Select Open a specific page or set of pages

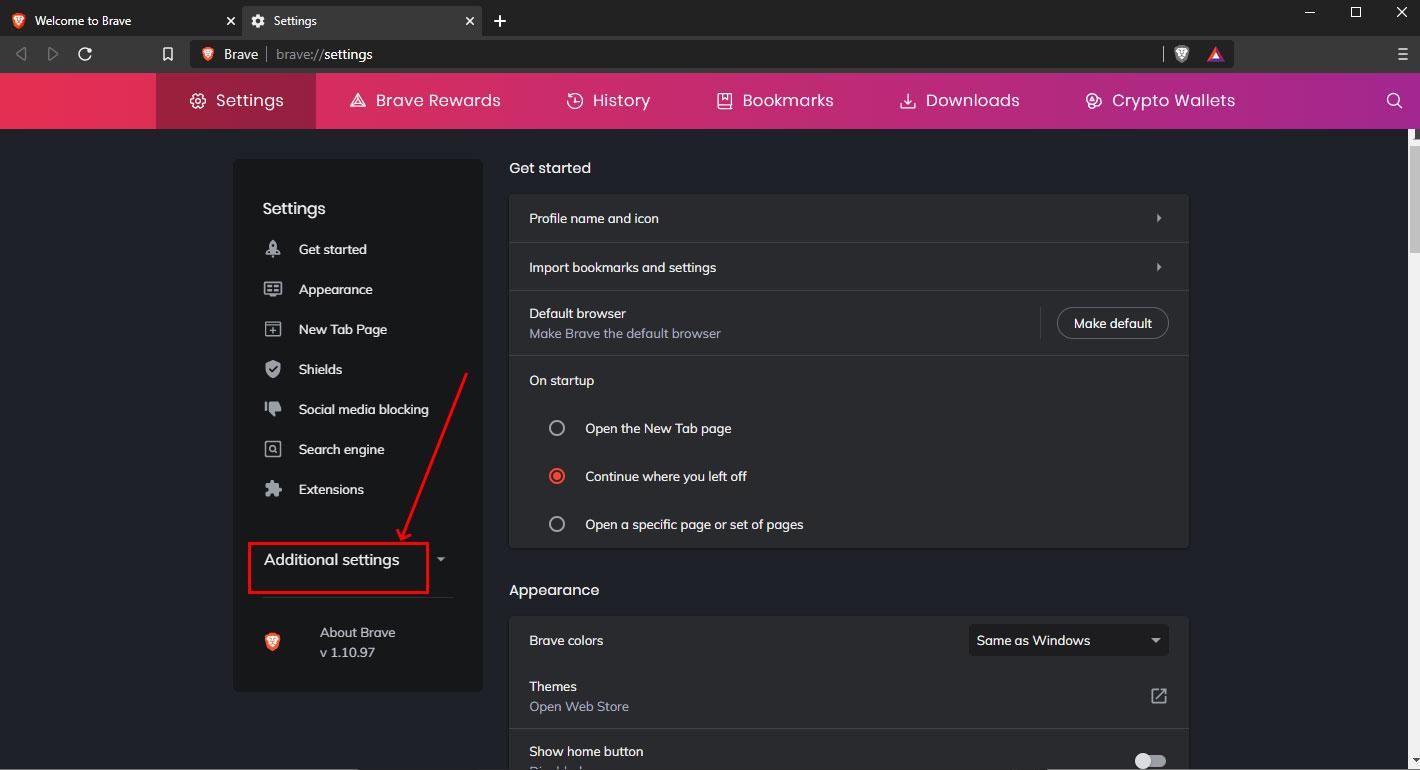coord(557,524)
